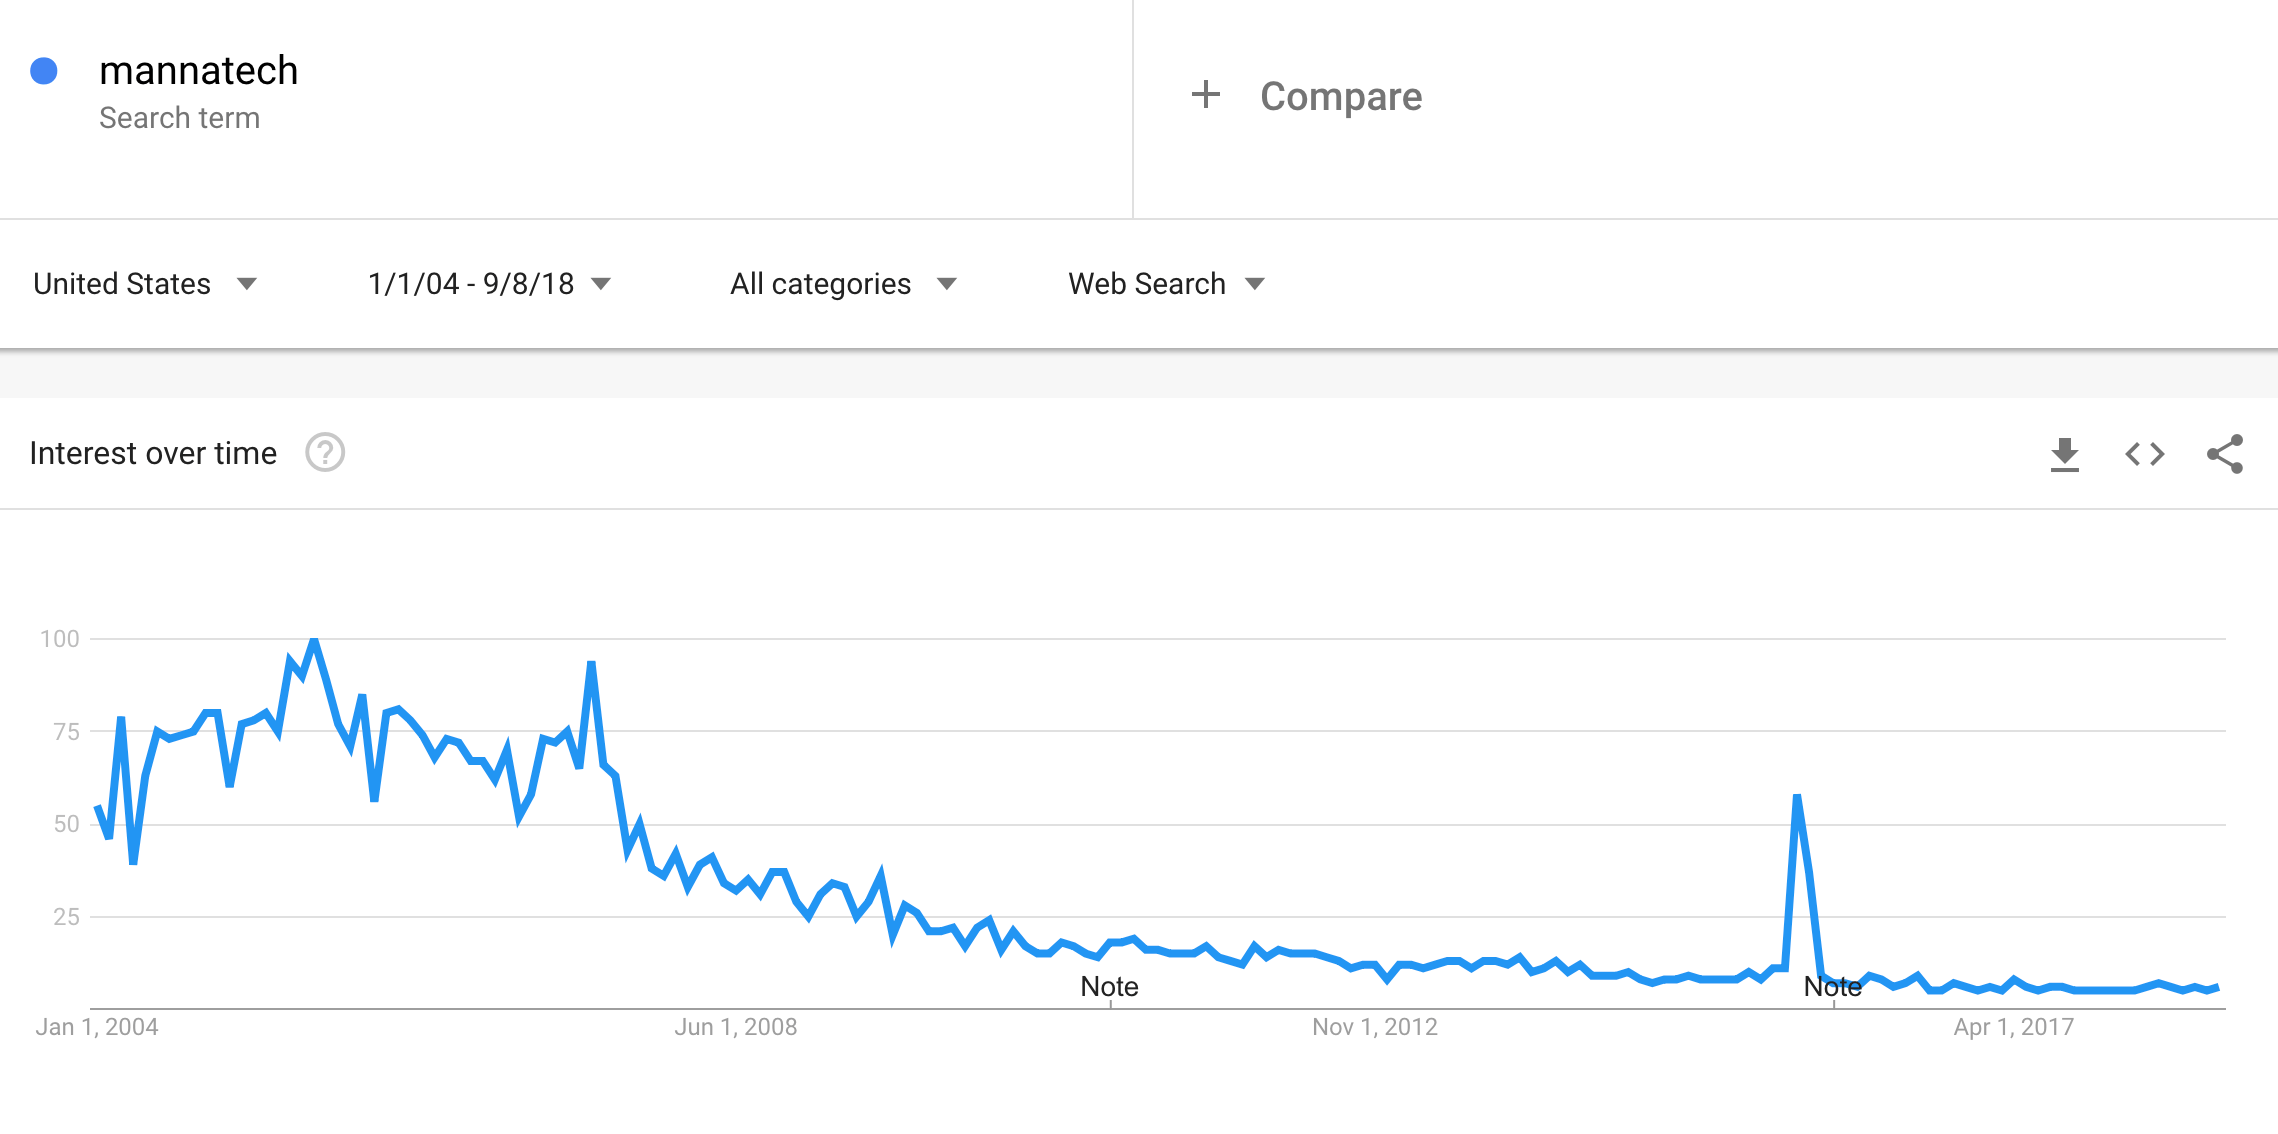Open the embed code icon
Viewport: 2278px width, 1134px height.
pyautogui.click(x=2145, y=454)
